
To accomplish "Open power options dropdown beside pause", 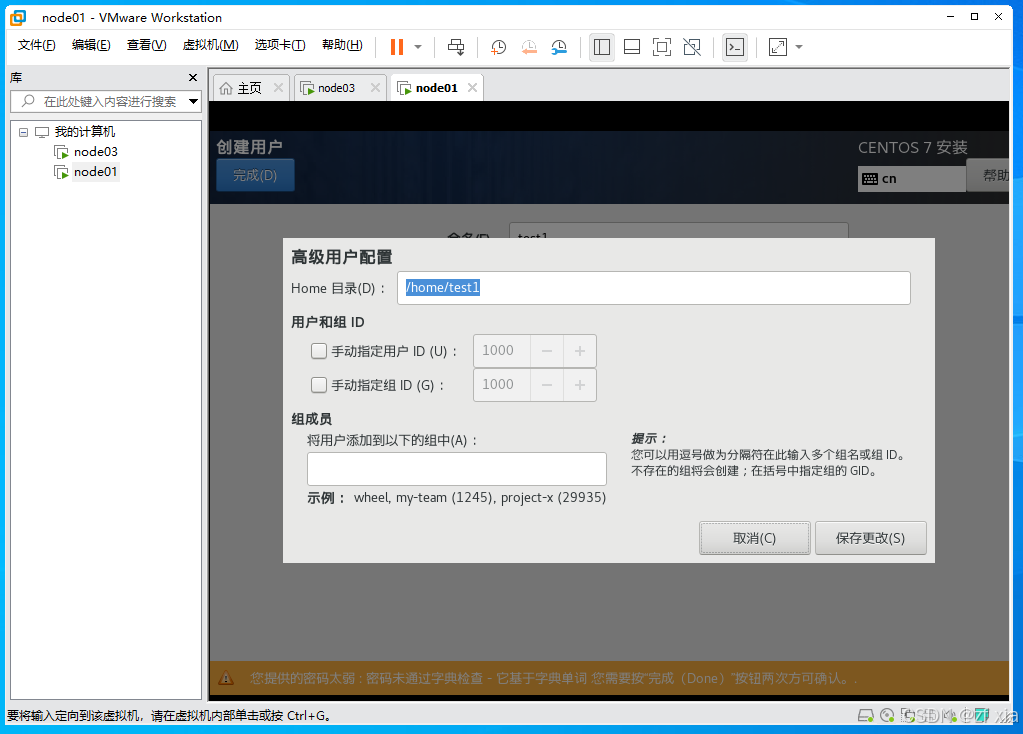I will tap(418, 47).
